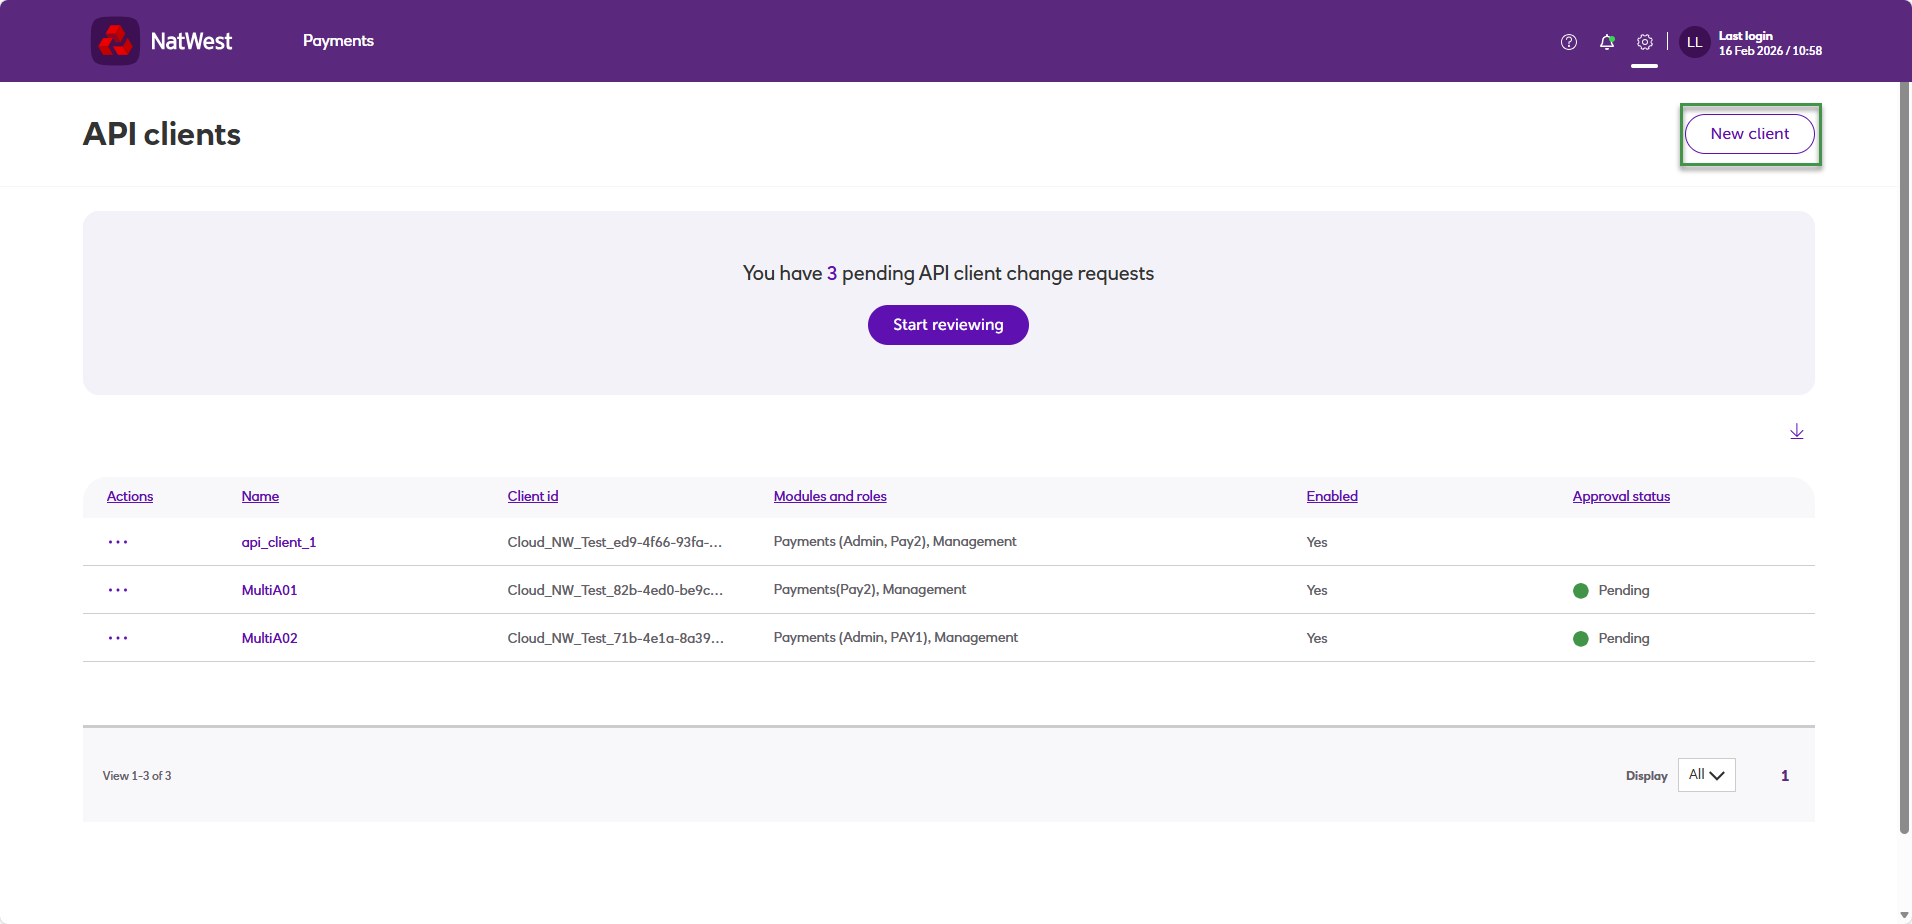Image resolution: width=1912 pixels, height=924 pixels.
Task: Expand the Display All dropdown
Action: 1707,775
